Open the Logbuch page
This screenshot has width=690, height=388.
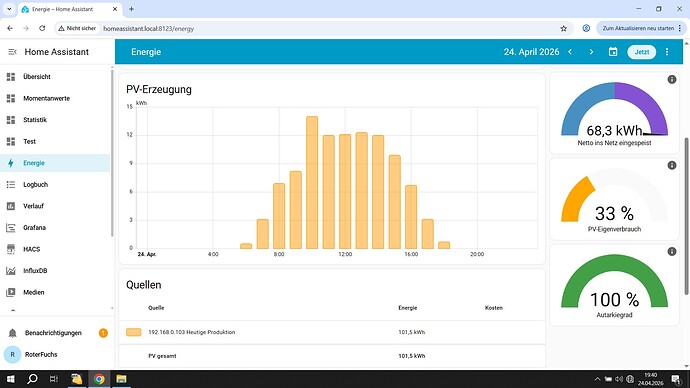click(55, 184)
